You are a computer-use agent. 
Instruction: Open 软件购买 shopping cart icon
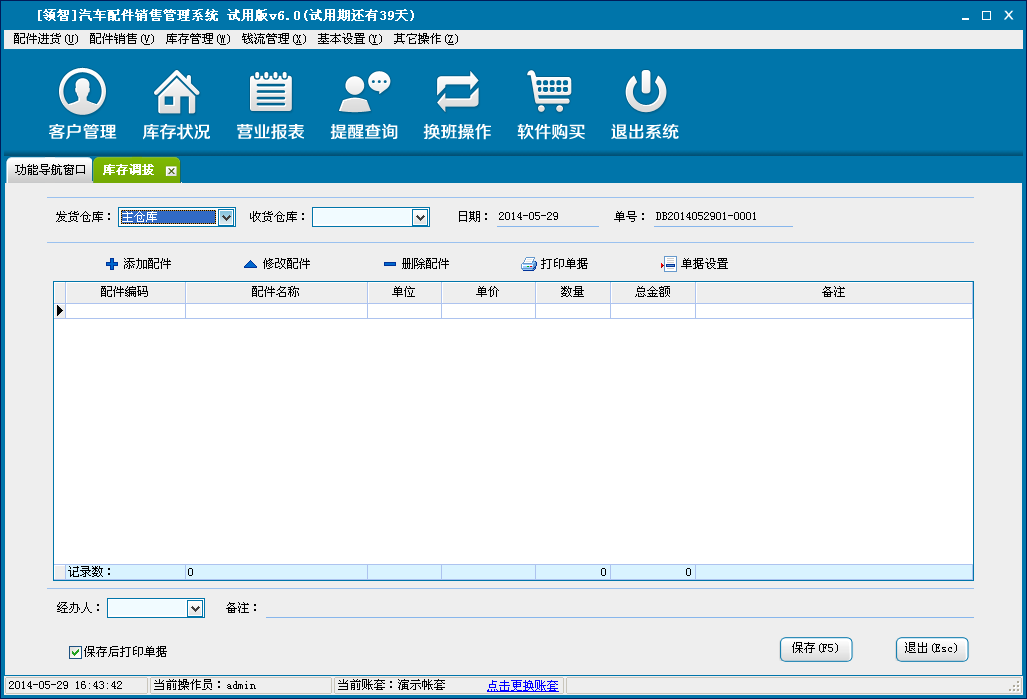tap(550, 93)
